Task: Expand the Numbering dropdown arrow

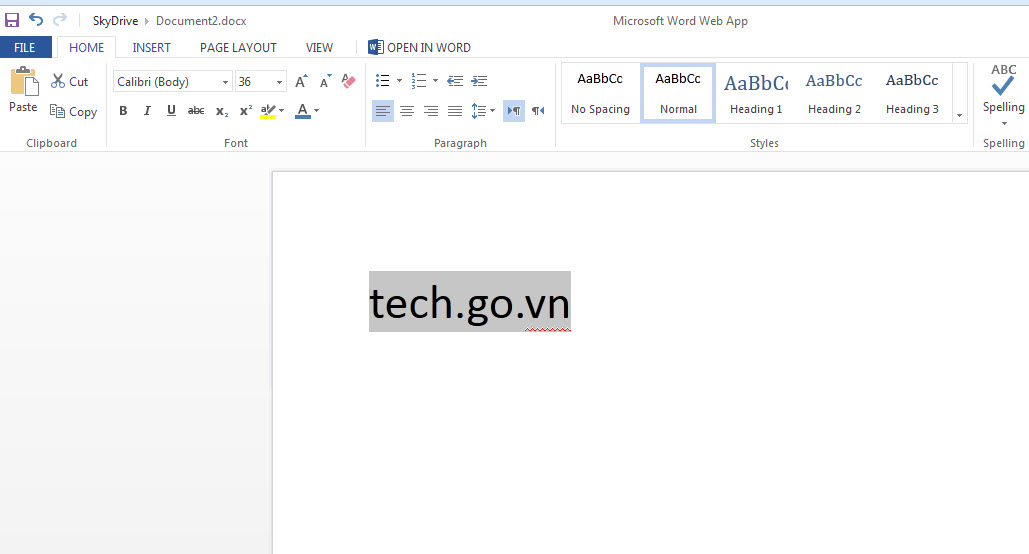Action: [435, 81]
